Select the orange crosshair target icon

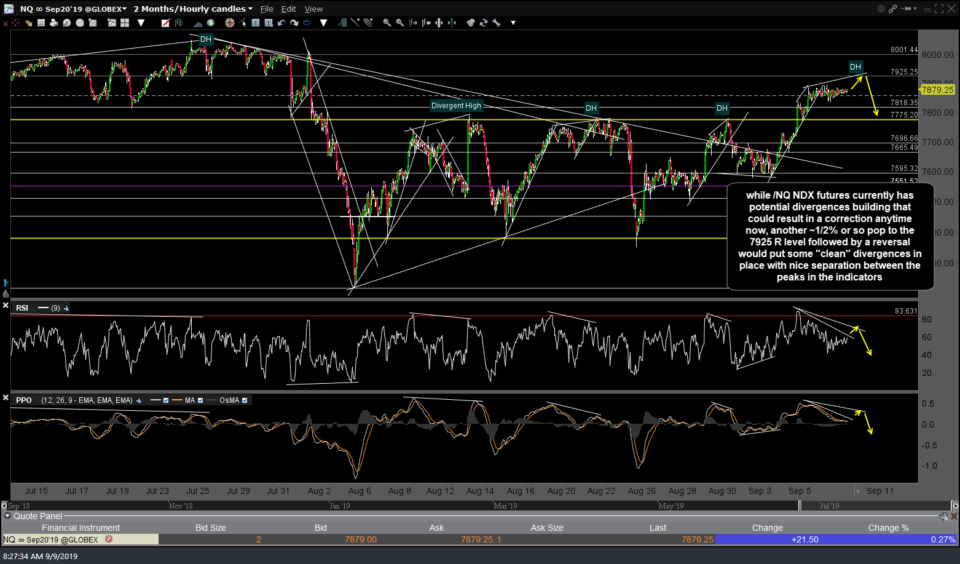click(230, 23)
